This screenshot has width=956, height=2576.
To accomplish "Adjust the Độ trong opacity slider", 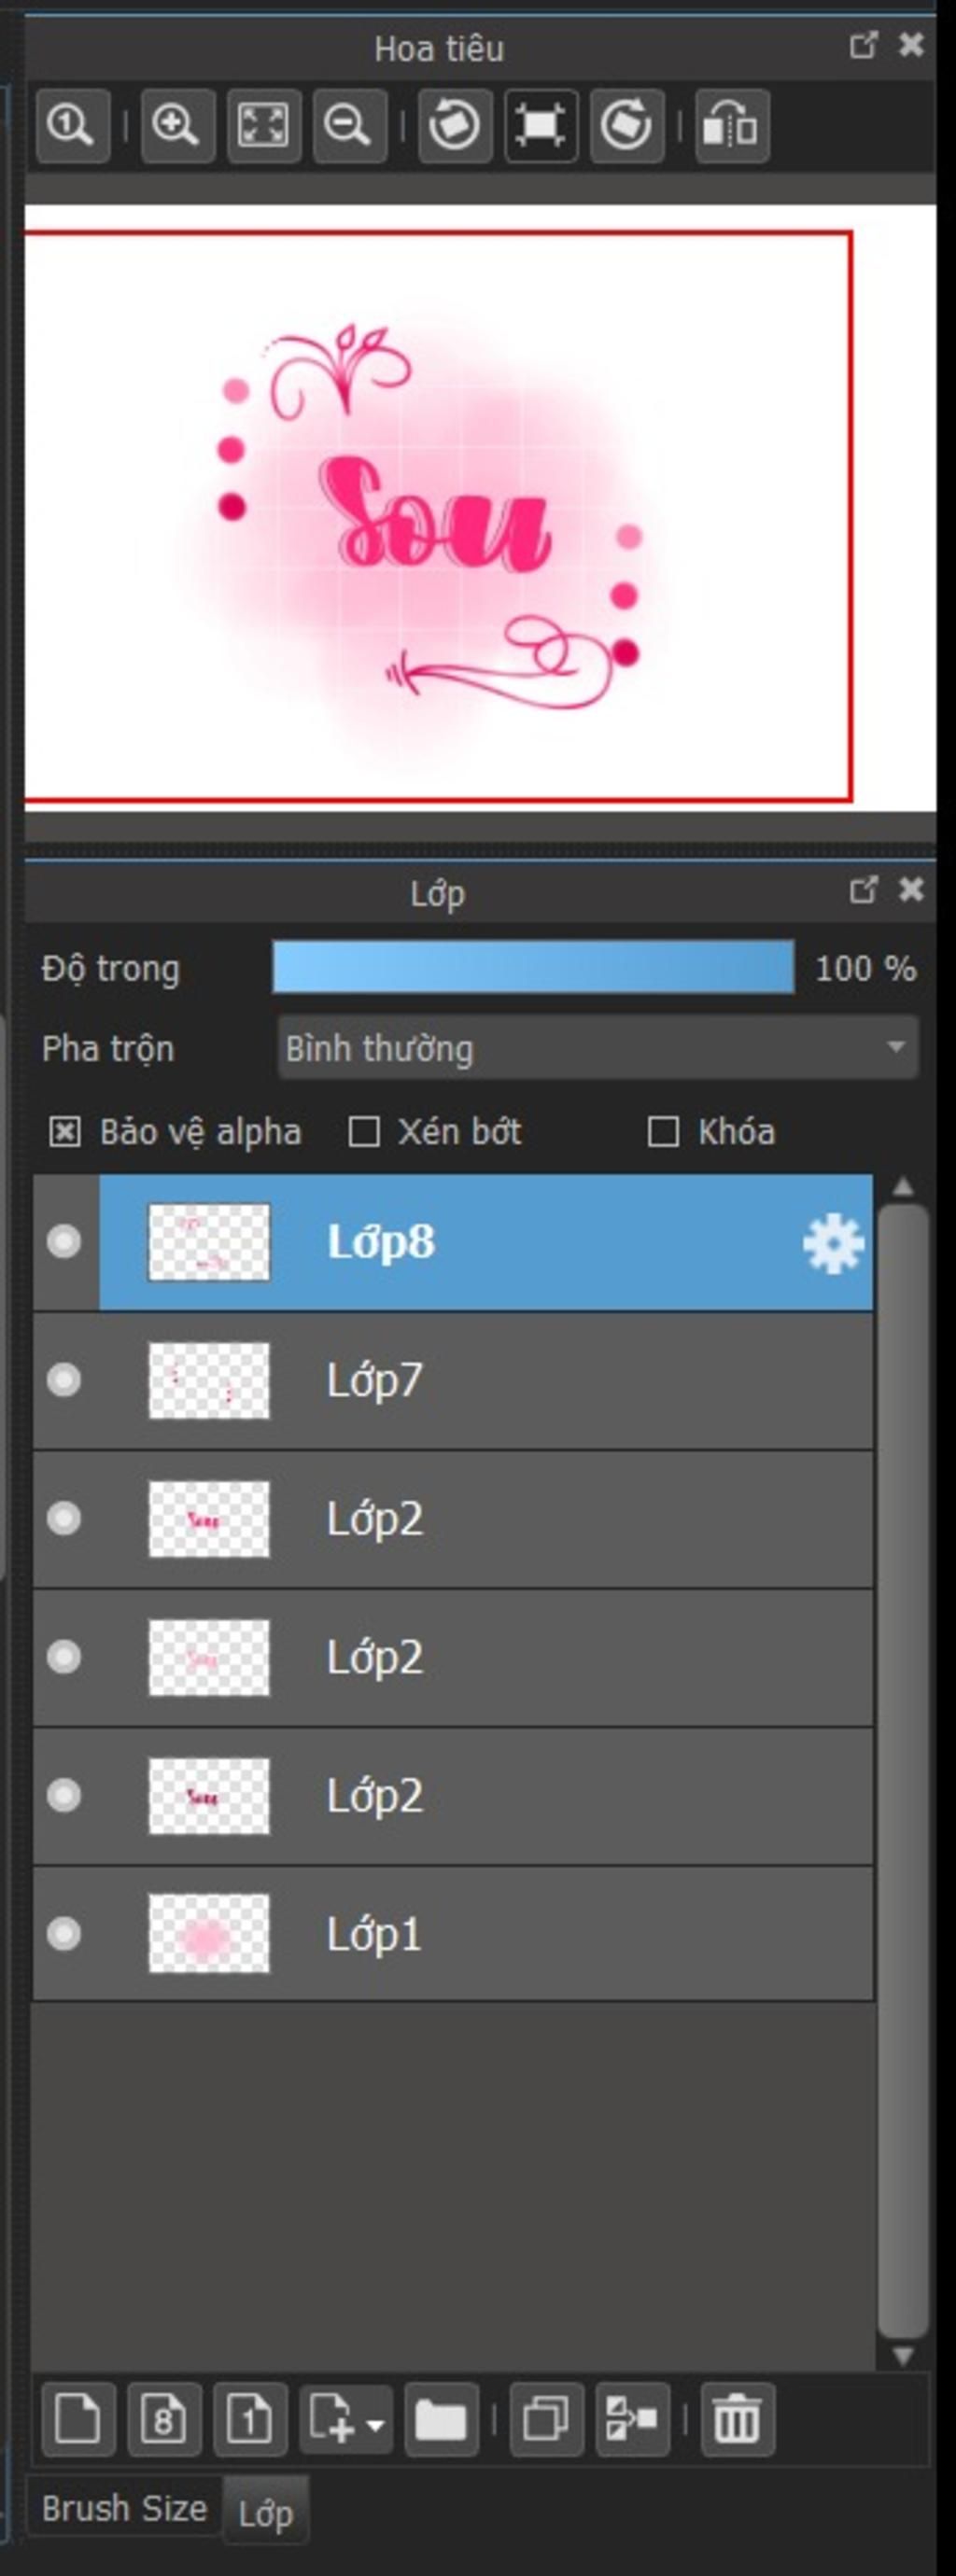I will tap(533, 967).
